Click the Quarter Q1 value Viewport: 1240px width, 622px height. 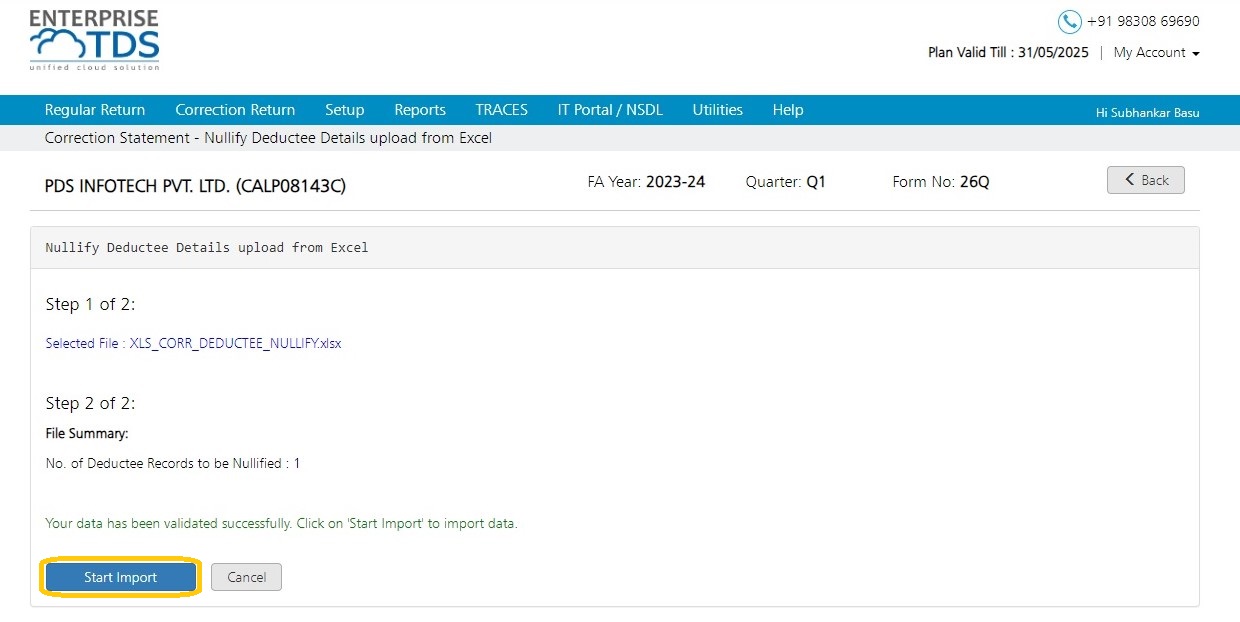[816, 182]
